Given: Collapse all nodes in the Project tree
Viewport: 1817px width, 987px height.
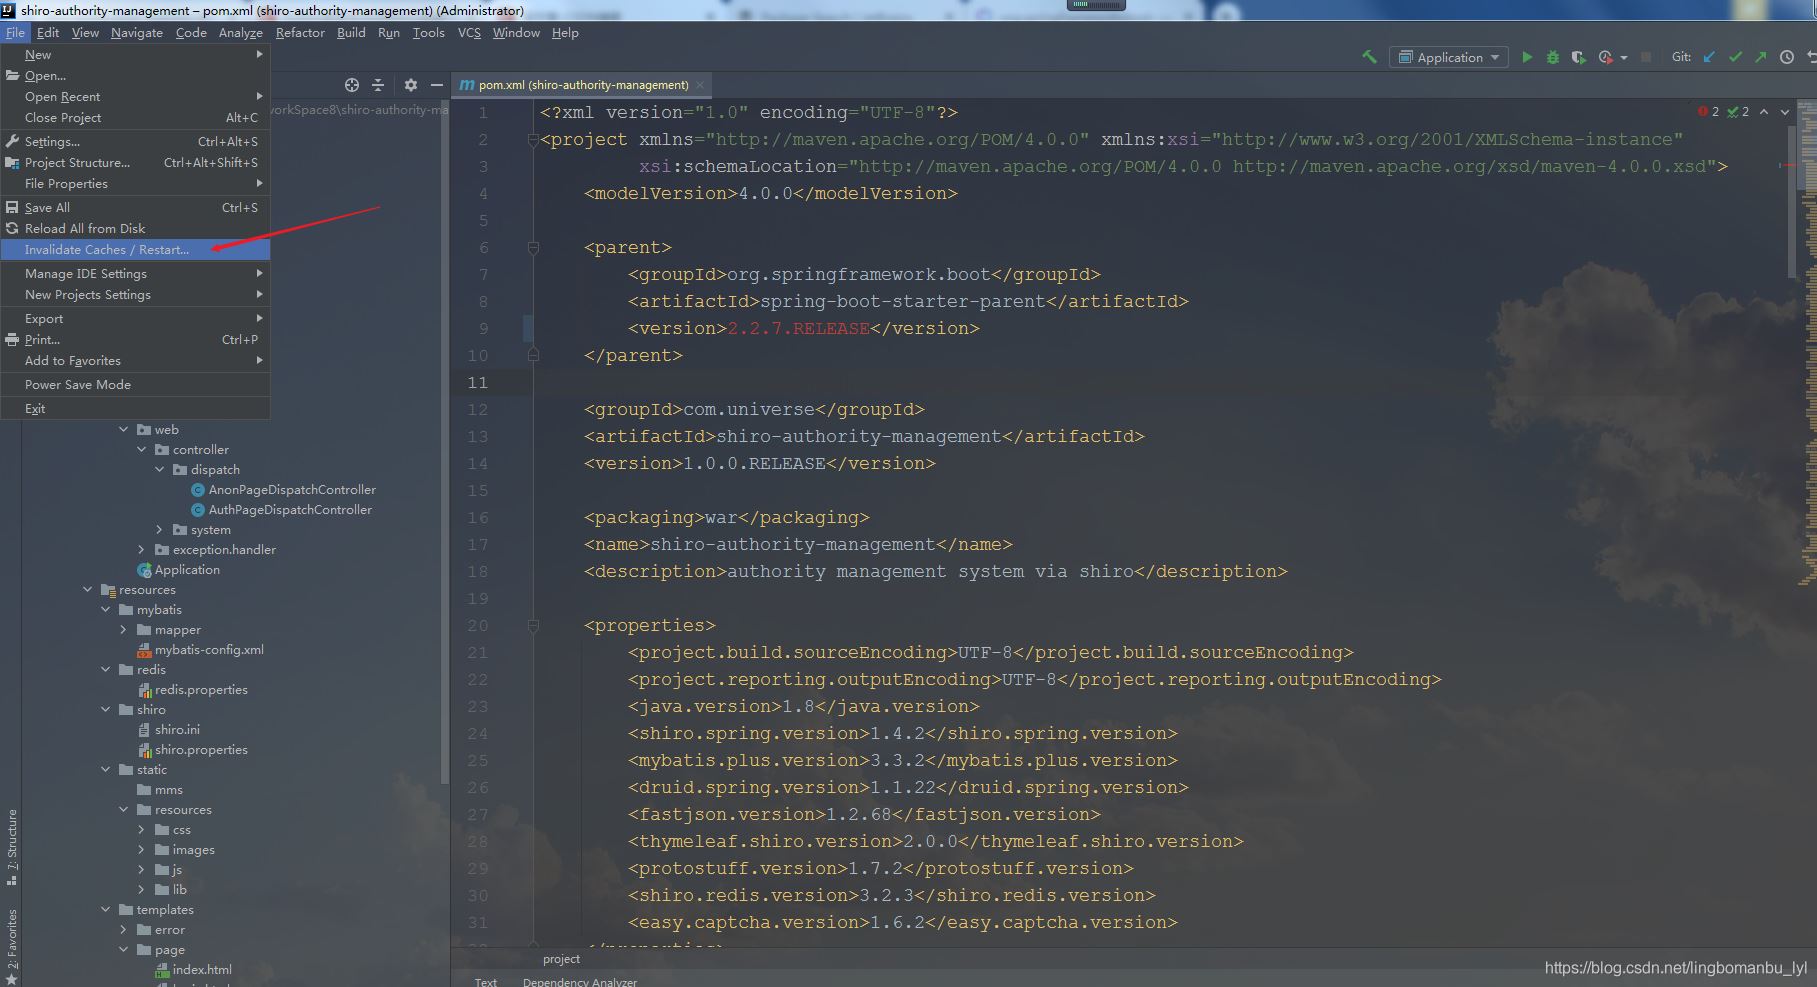Looking at the screenshot, I should 378,85.
